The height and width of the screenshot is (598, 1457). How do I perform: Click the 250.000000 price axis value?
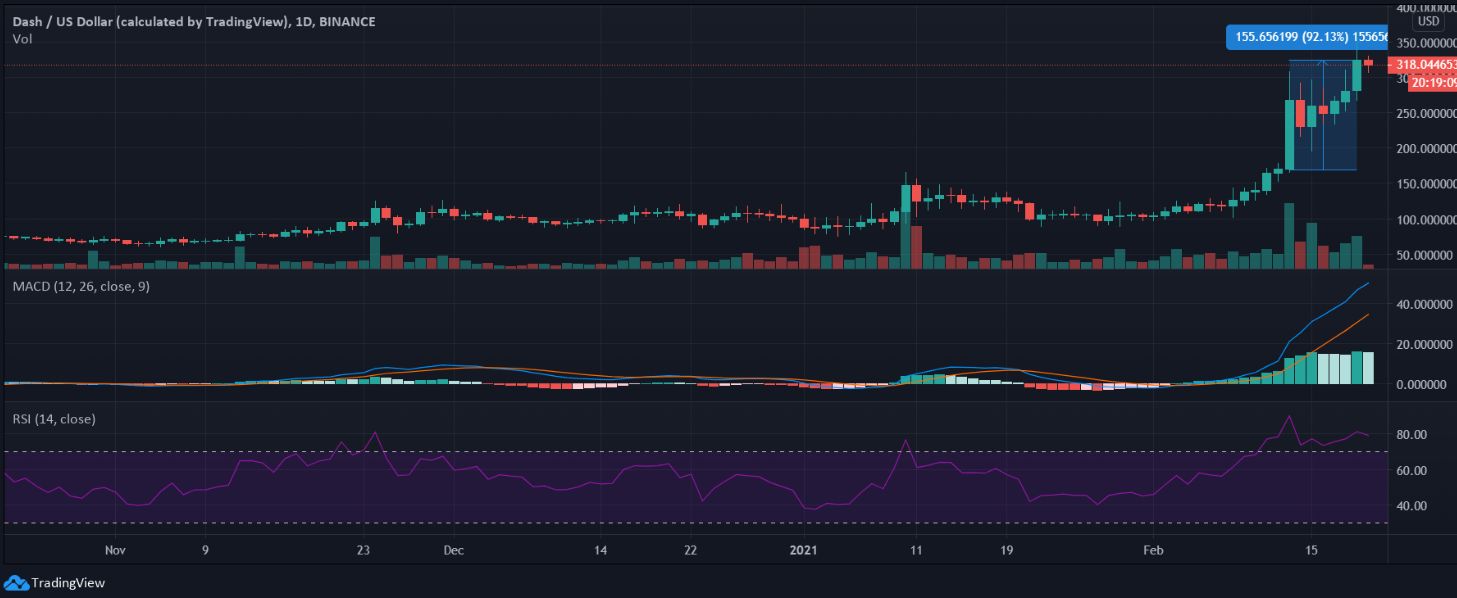[1425, 113]
